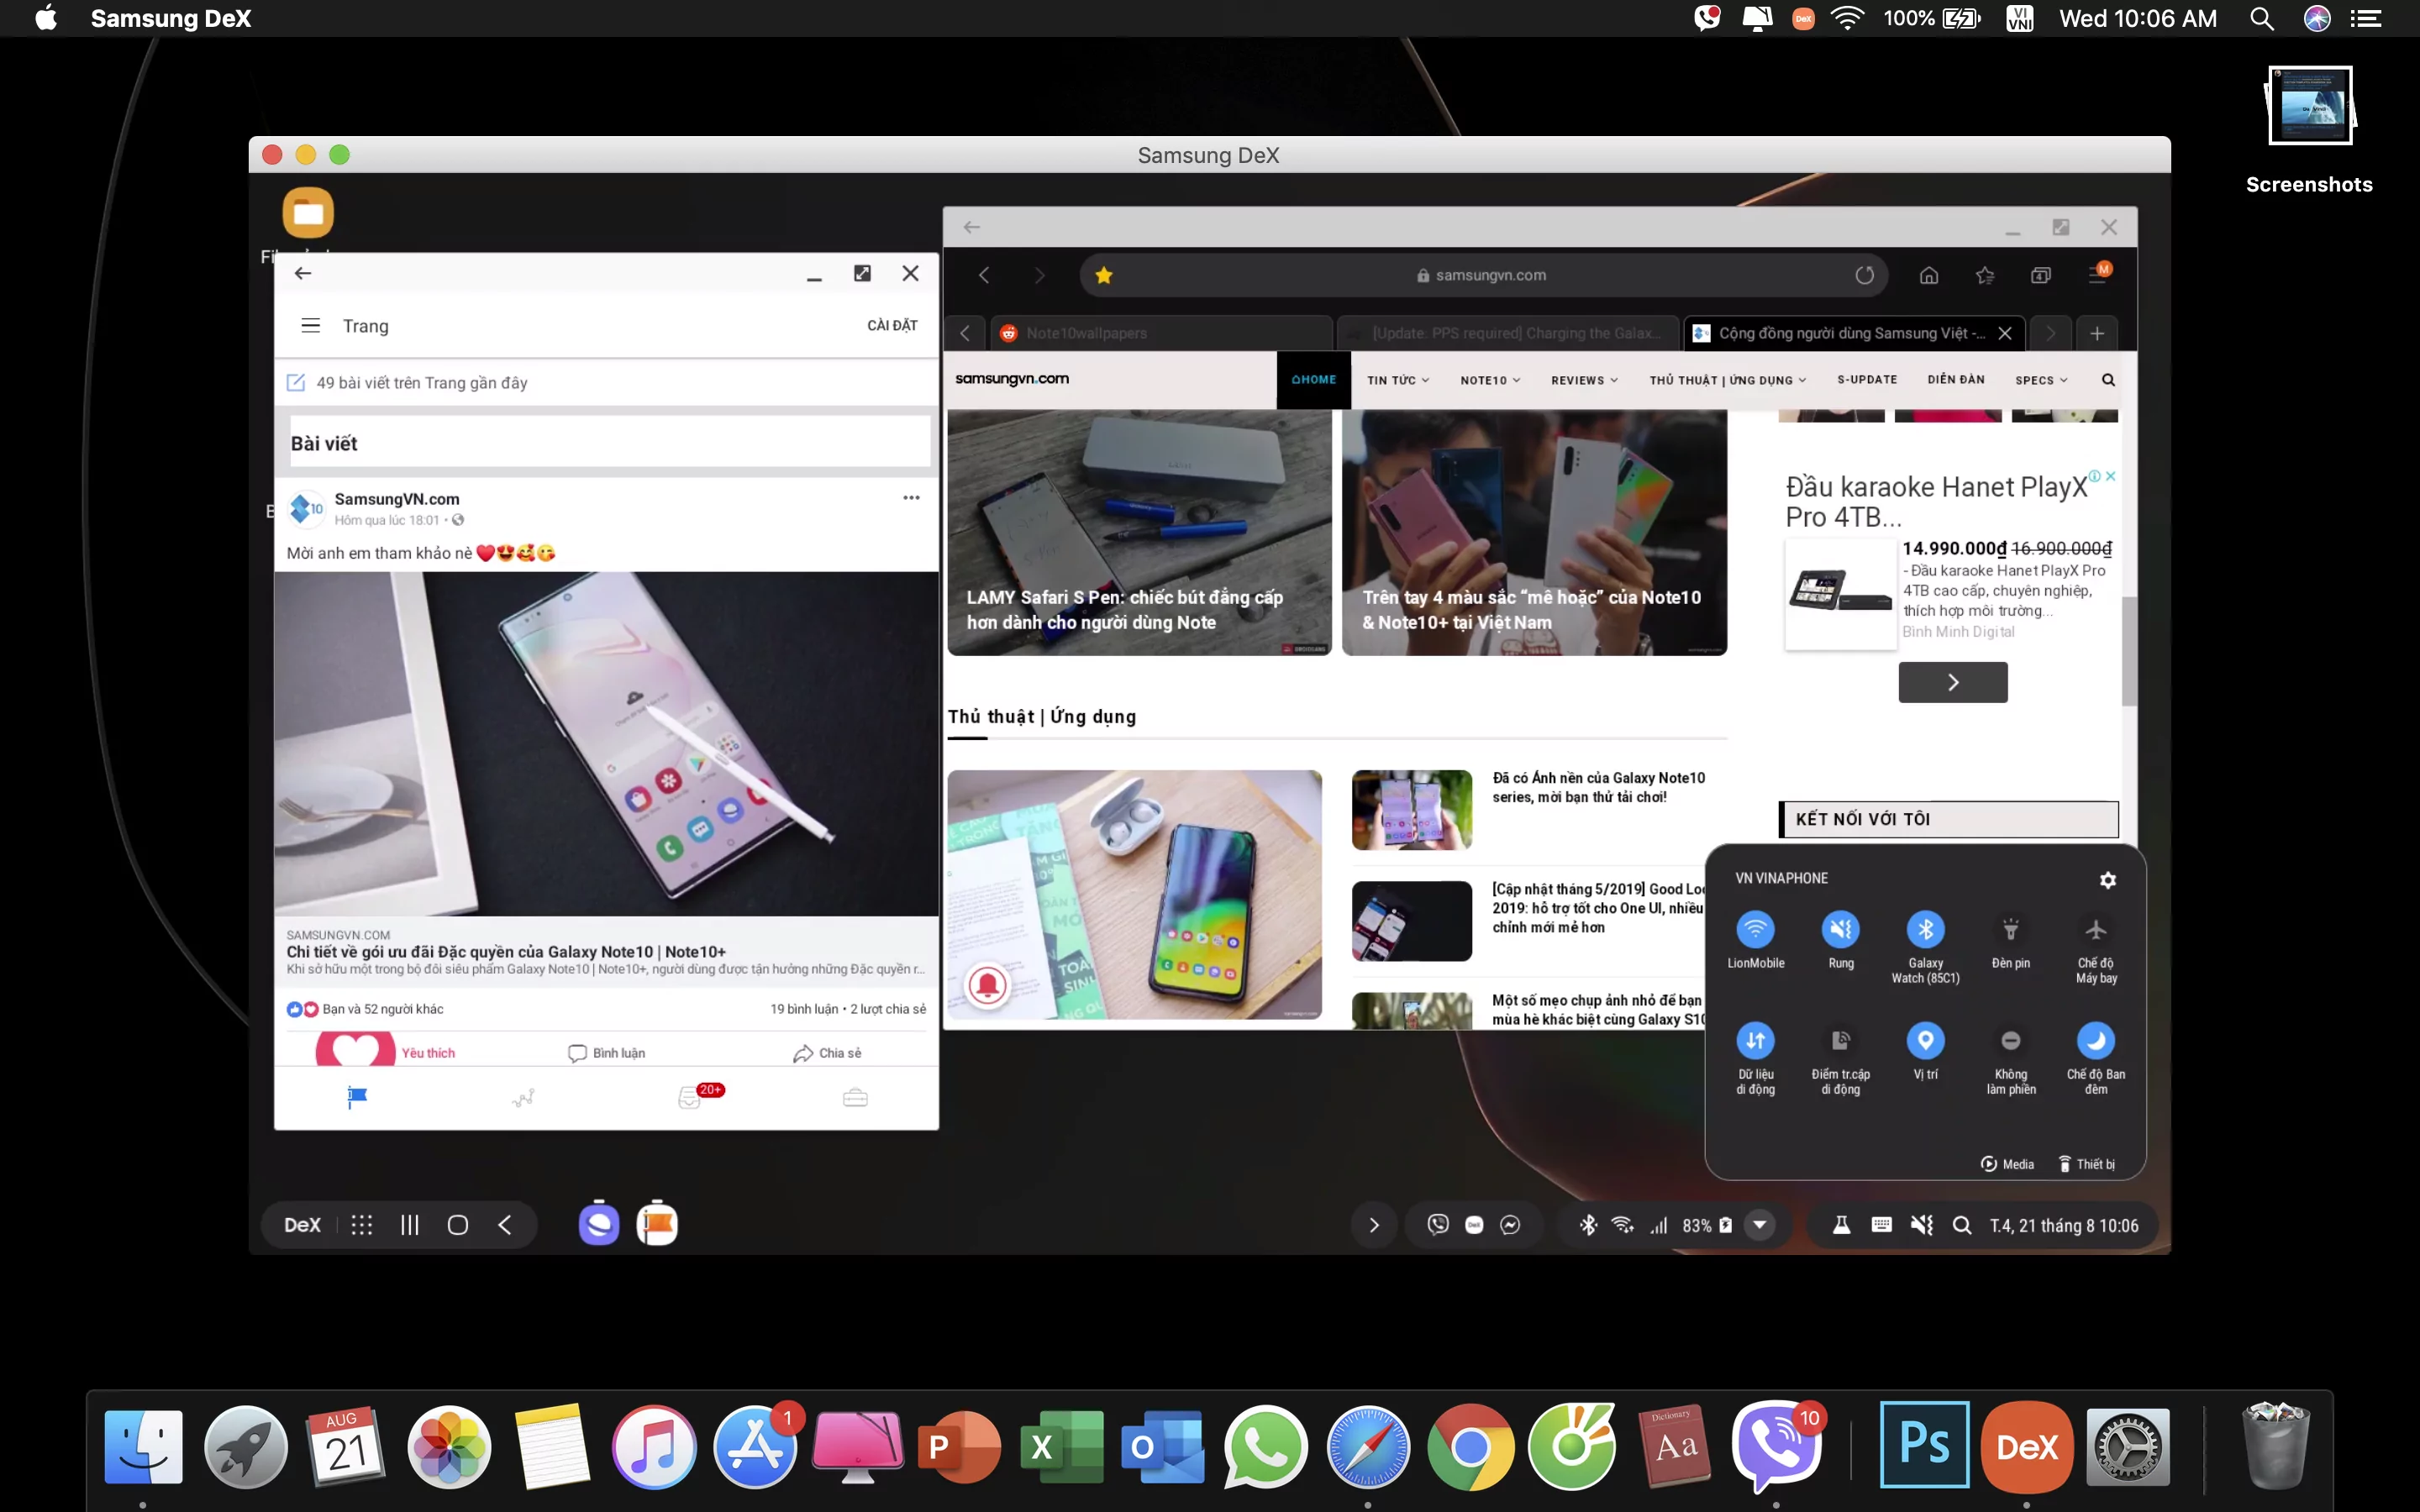Viewport: 2420px width, 1512px height.
Task: Toggle Dữ liệu di động mobile data
Action: 1755,1041
